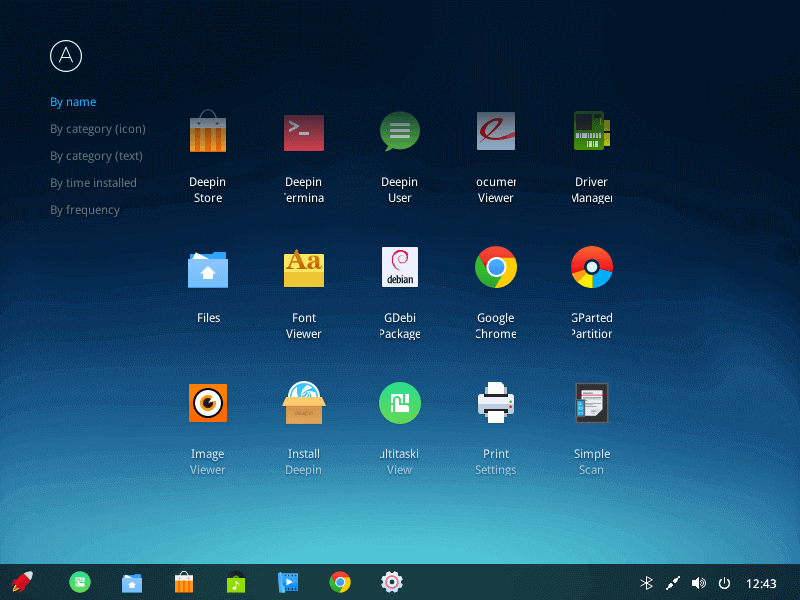
Task: Launch Image Viewer app
Action: [x=208, y=403]
